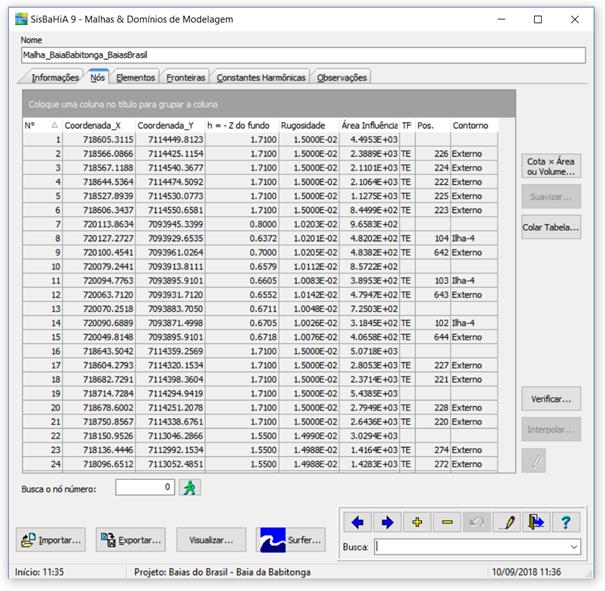Open the Elementos tab
This screenshot has width=605, height=591.
[135, 78]
